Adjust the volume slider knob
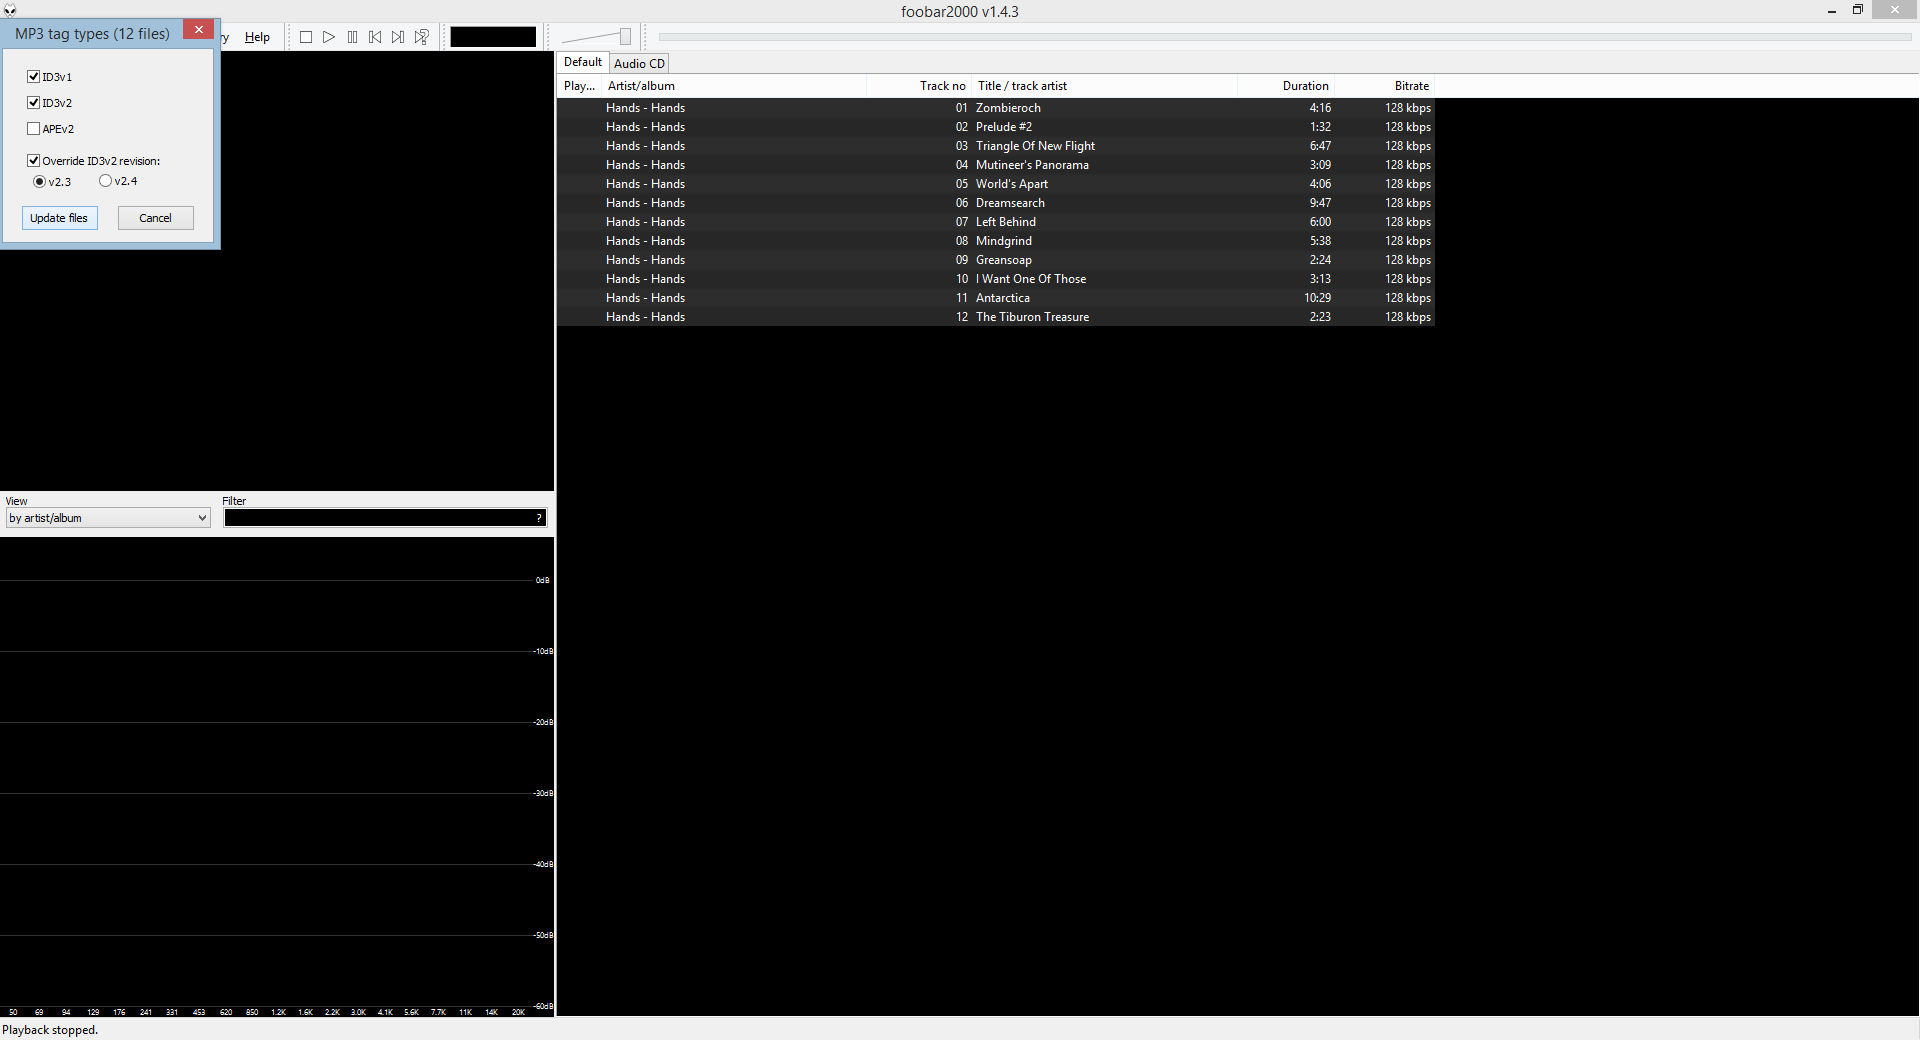This screenshot has height=1040, width=1920. point(625,37)
